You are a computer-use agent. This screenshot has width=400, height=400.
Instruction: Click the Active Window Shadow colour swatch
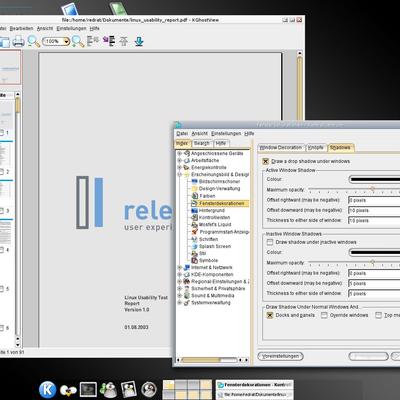(x=374, y=179)
